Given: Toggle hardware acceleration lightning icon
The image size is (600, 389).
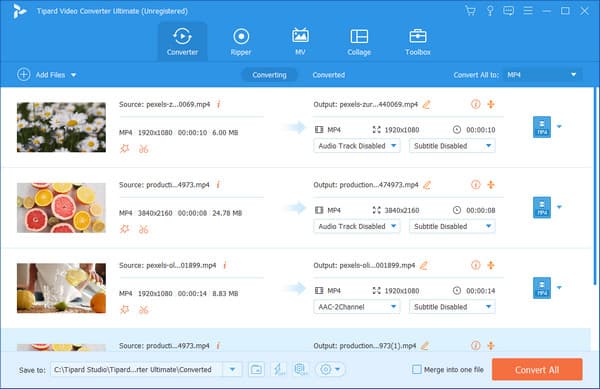Looking at the screenshot, I should [278, 369].
